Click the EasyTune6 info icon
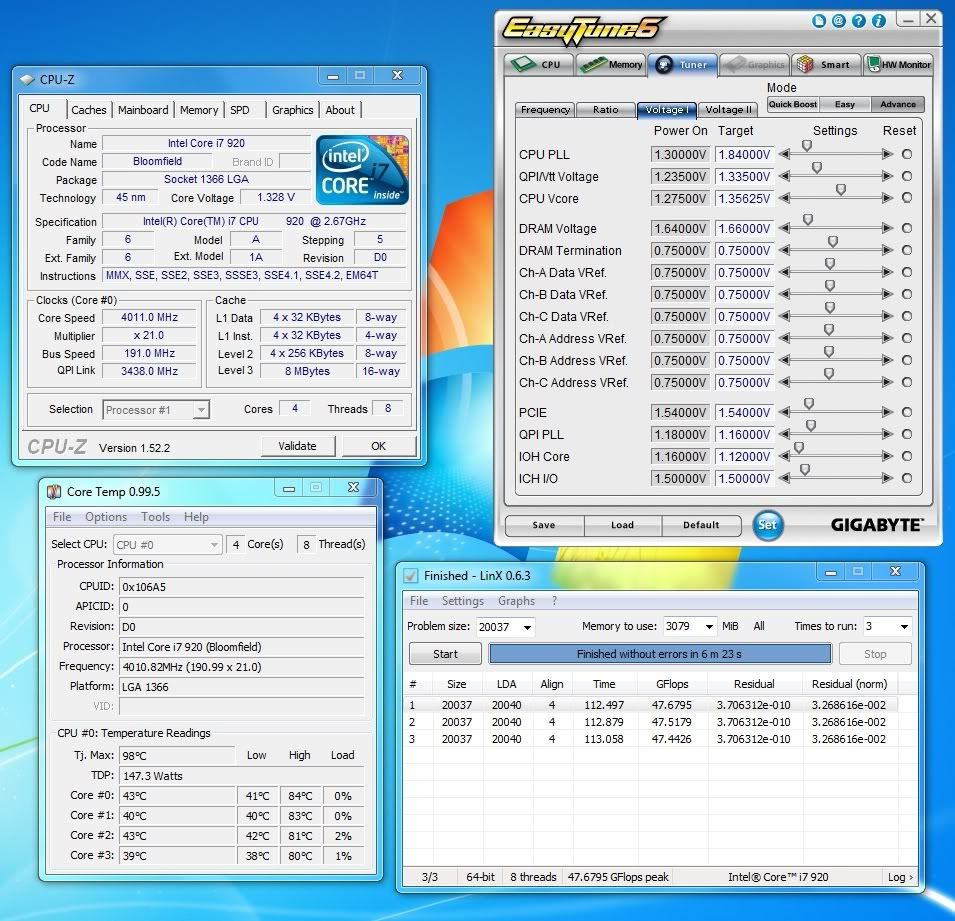 pos(879,21)
